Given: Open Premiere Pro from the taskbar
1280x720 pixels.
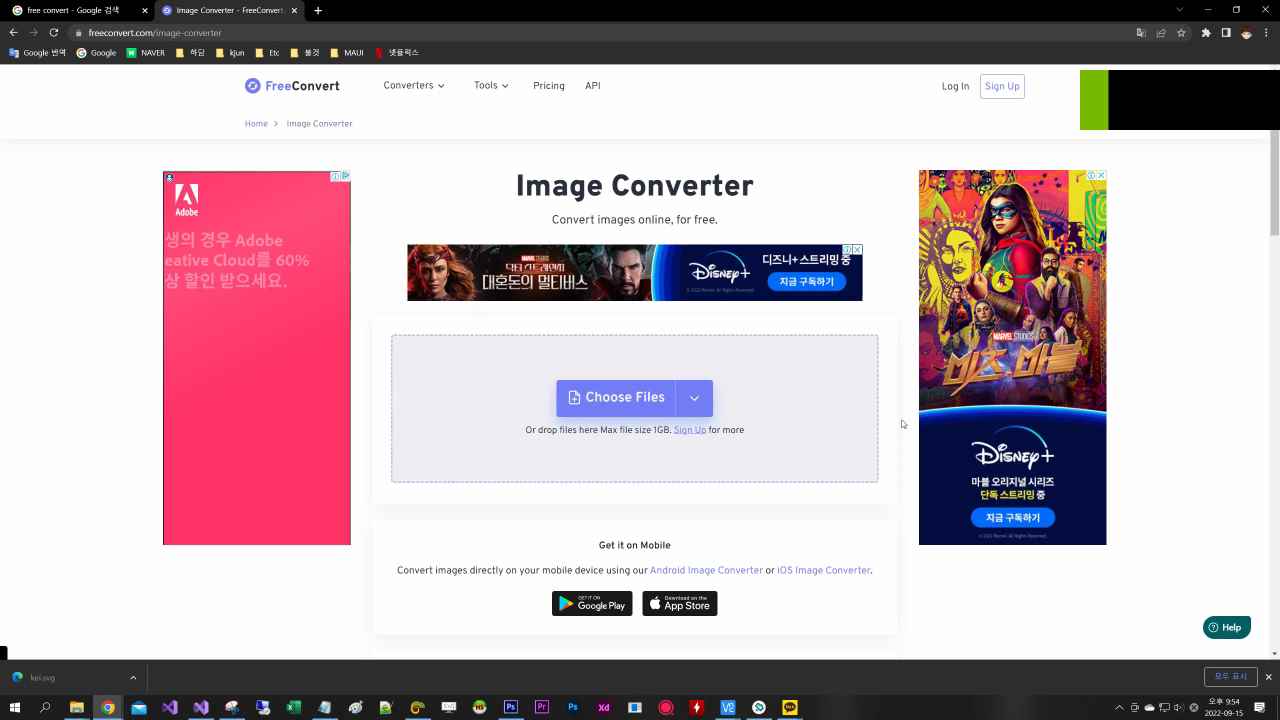Looking at the screenshot, I should (542, 708).
